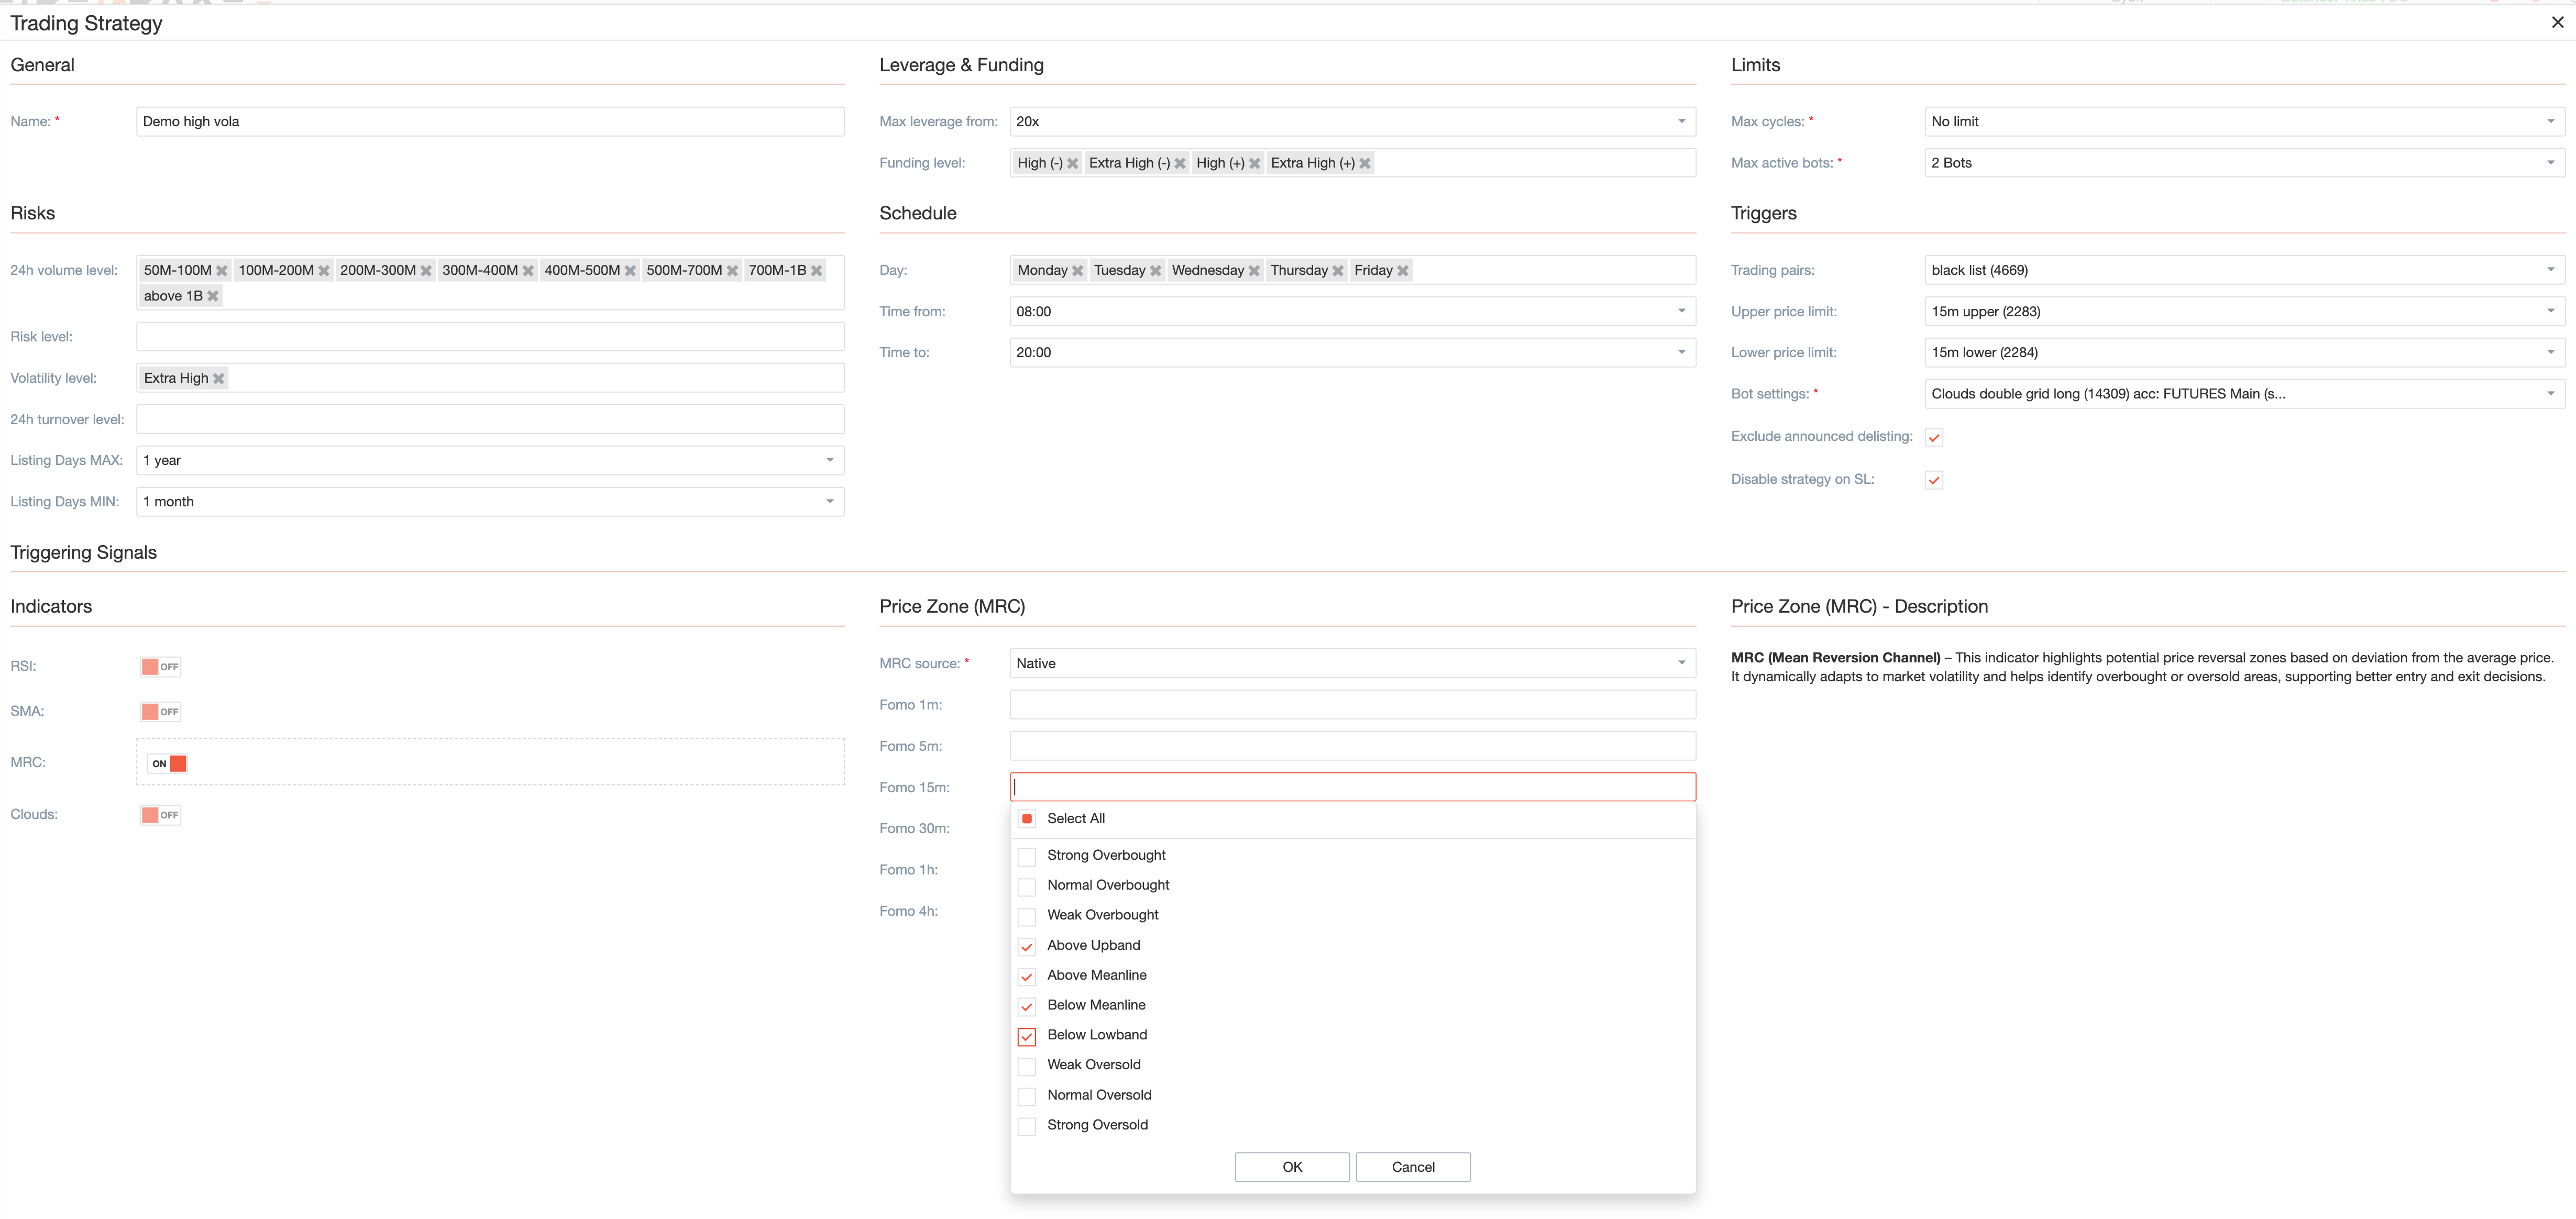This screenshot has width=2576, height=1219.
Task: Remove Monday from schedule days
Action: click(1077, 271)
